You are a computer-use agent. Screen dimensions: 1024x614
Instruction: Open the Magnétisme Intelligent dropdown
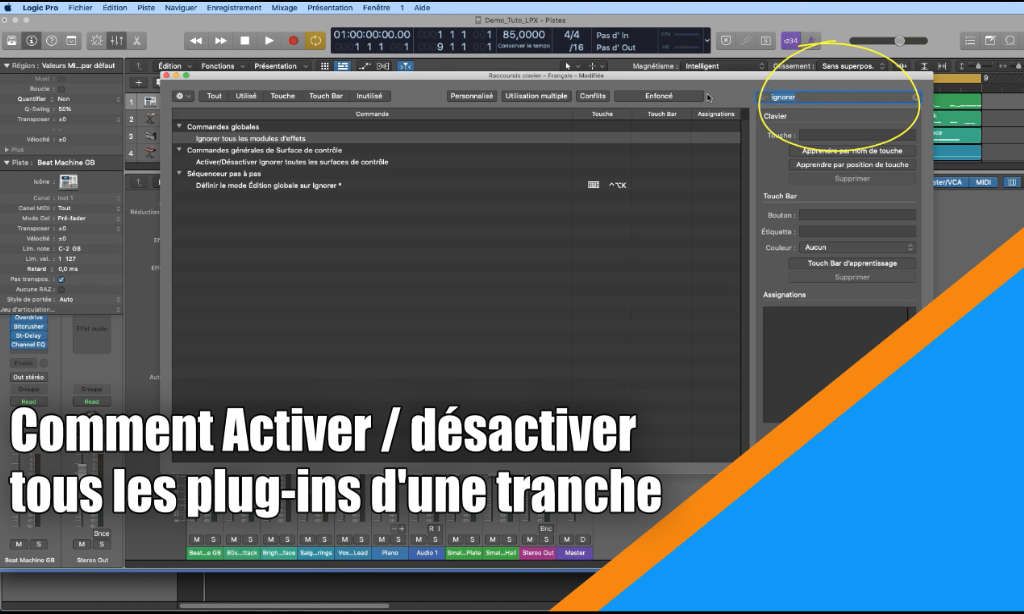pos(724,66)
